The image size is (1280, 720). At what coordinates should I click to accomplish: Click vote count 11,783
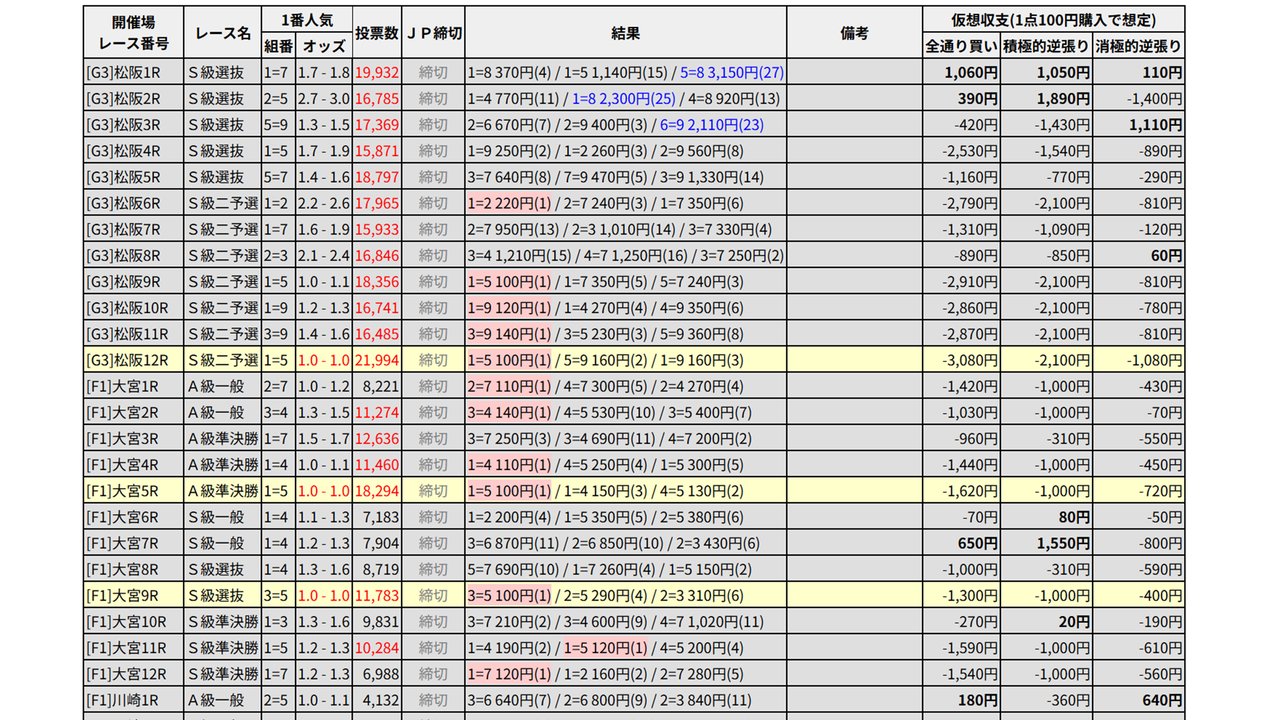click(377, 594)
